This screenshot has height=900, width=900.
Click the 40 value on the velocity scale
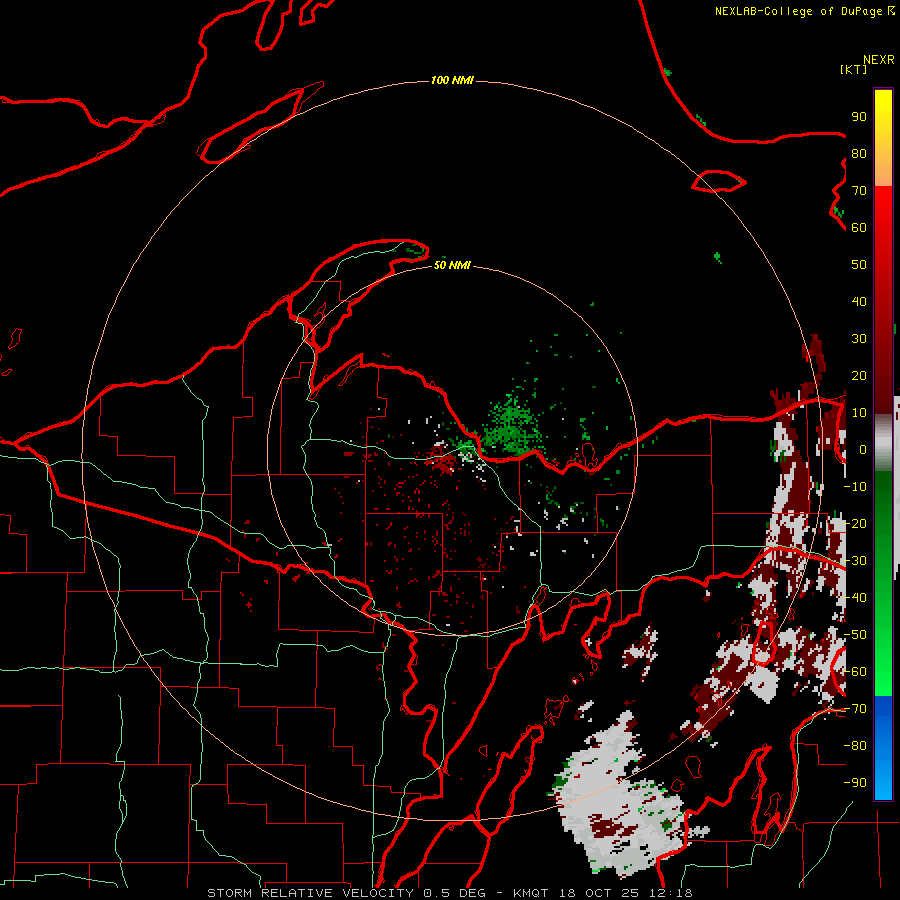[x=859, y=301]
